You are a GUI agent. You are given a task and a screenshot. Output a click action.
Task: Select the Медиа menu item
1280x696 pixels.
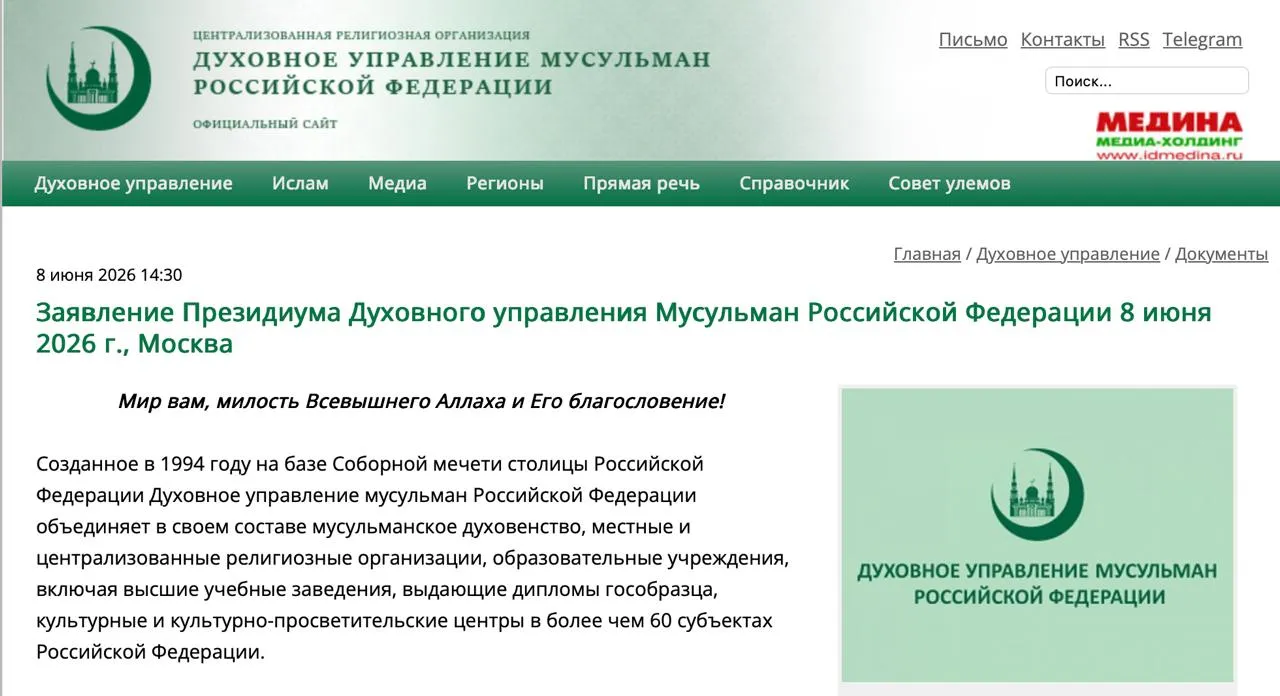click(397, 183)
